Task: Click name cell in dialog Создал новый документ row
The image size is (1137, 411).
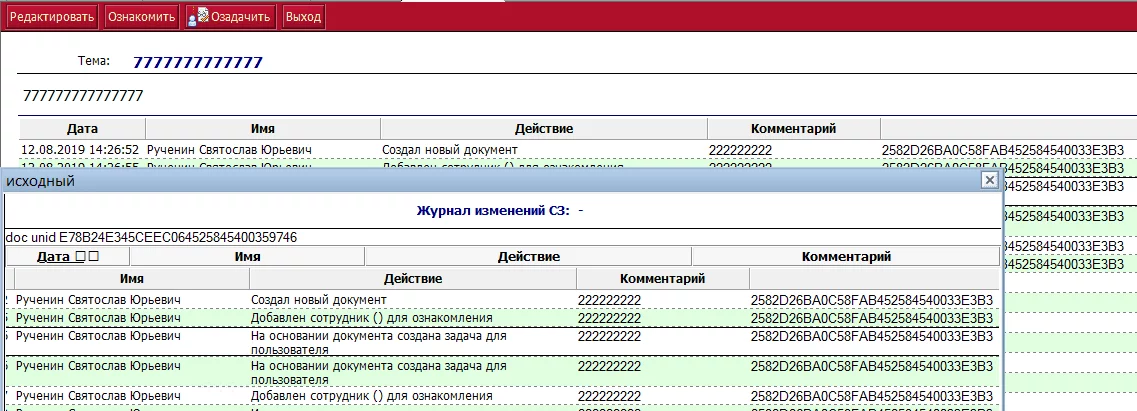Action: tap(98, 299)
